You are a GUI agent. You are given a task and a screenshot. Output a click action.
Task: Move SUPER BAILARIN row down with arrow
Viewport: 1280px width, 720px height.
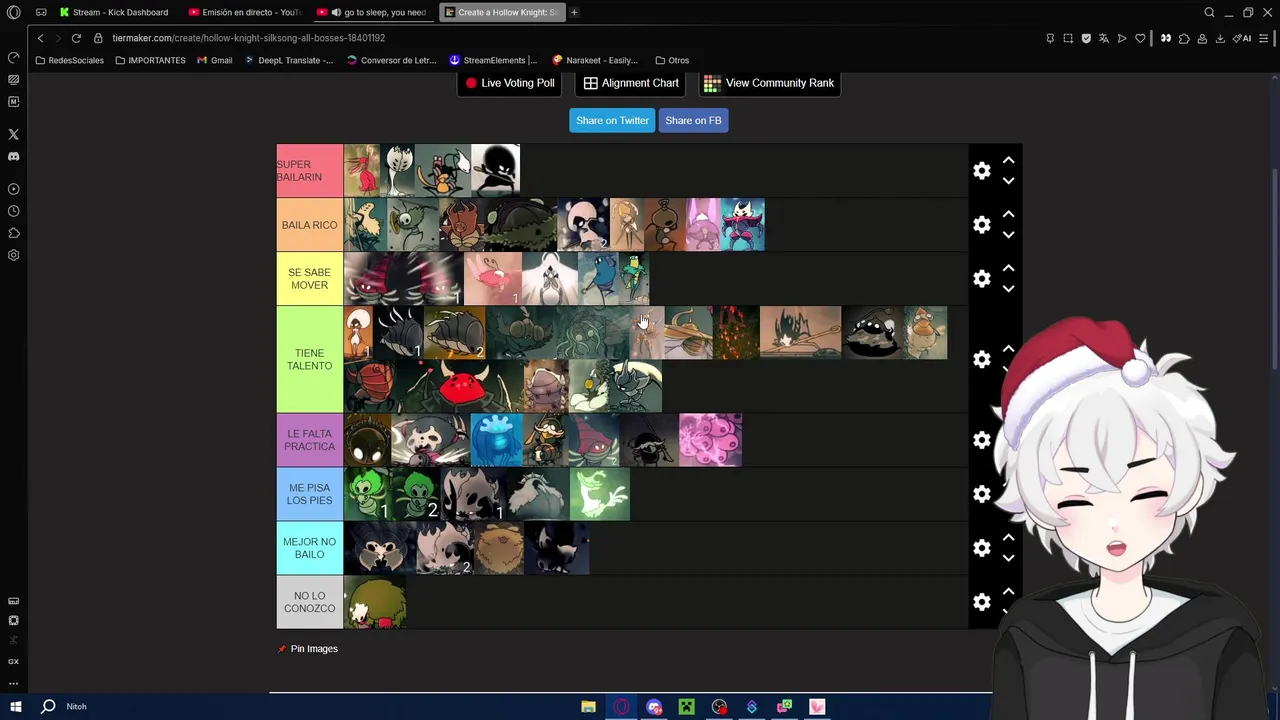(x=1008, y=181)
